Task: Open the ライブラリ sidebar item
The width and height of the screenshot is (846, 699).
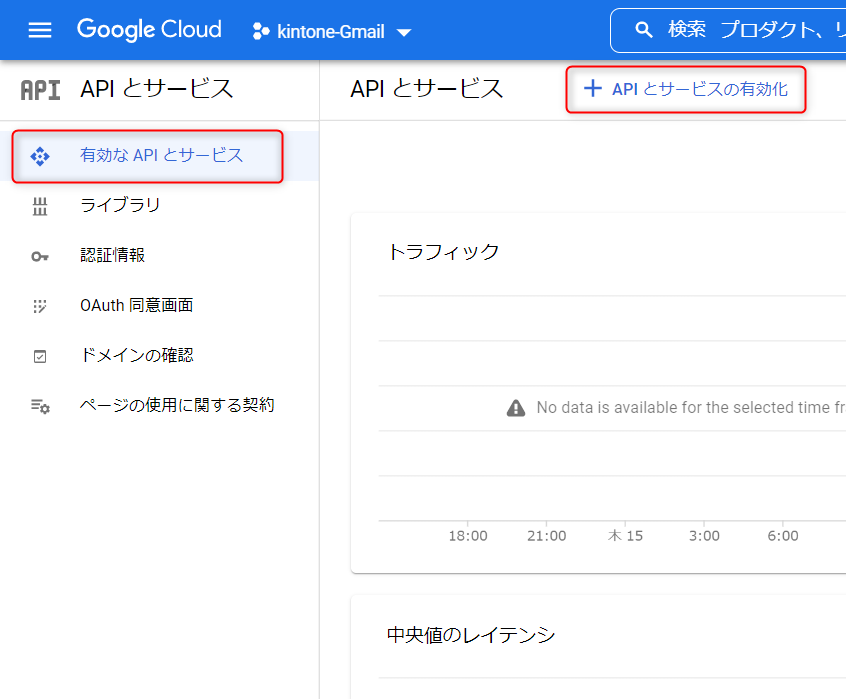Action: (x=120, y=206)
